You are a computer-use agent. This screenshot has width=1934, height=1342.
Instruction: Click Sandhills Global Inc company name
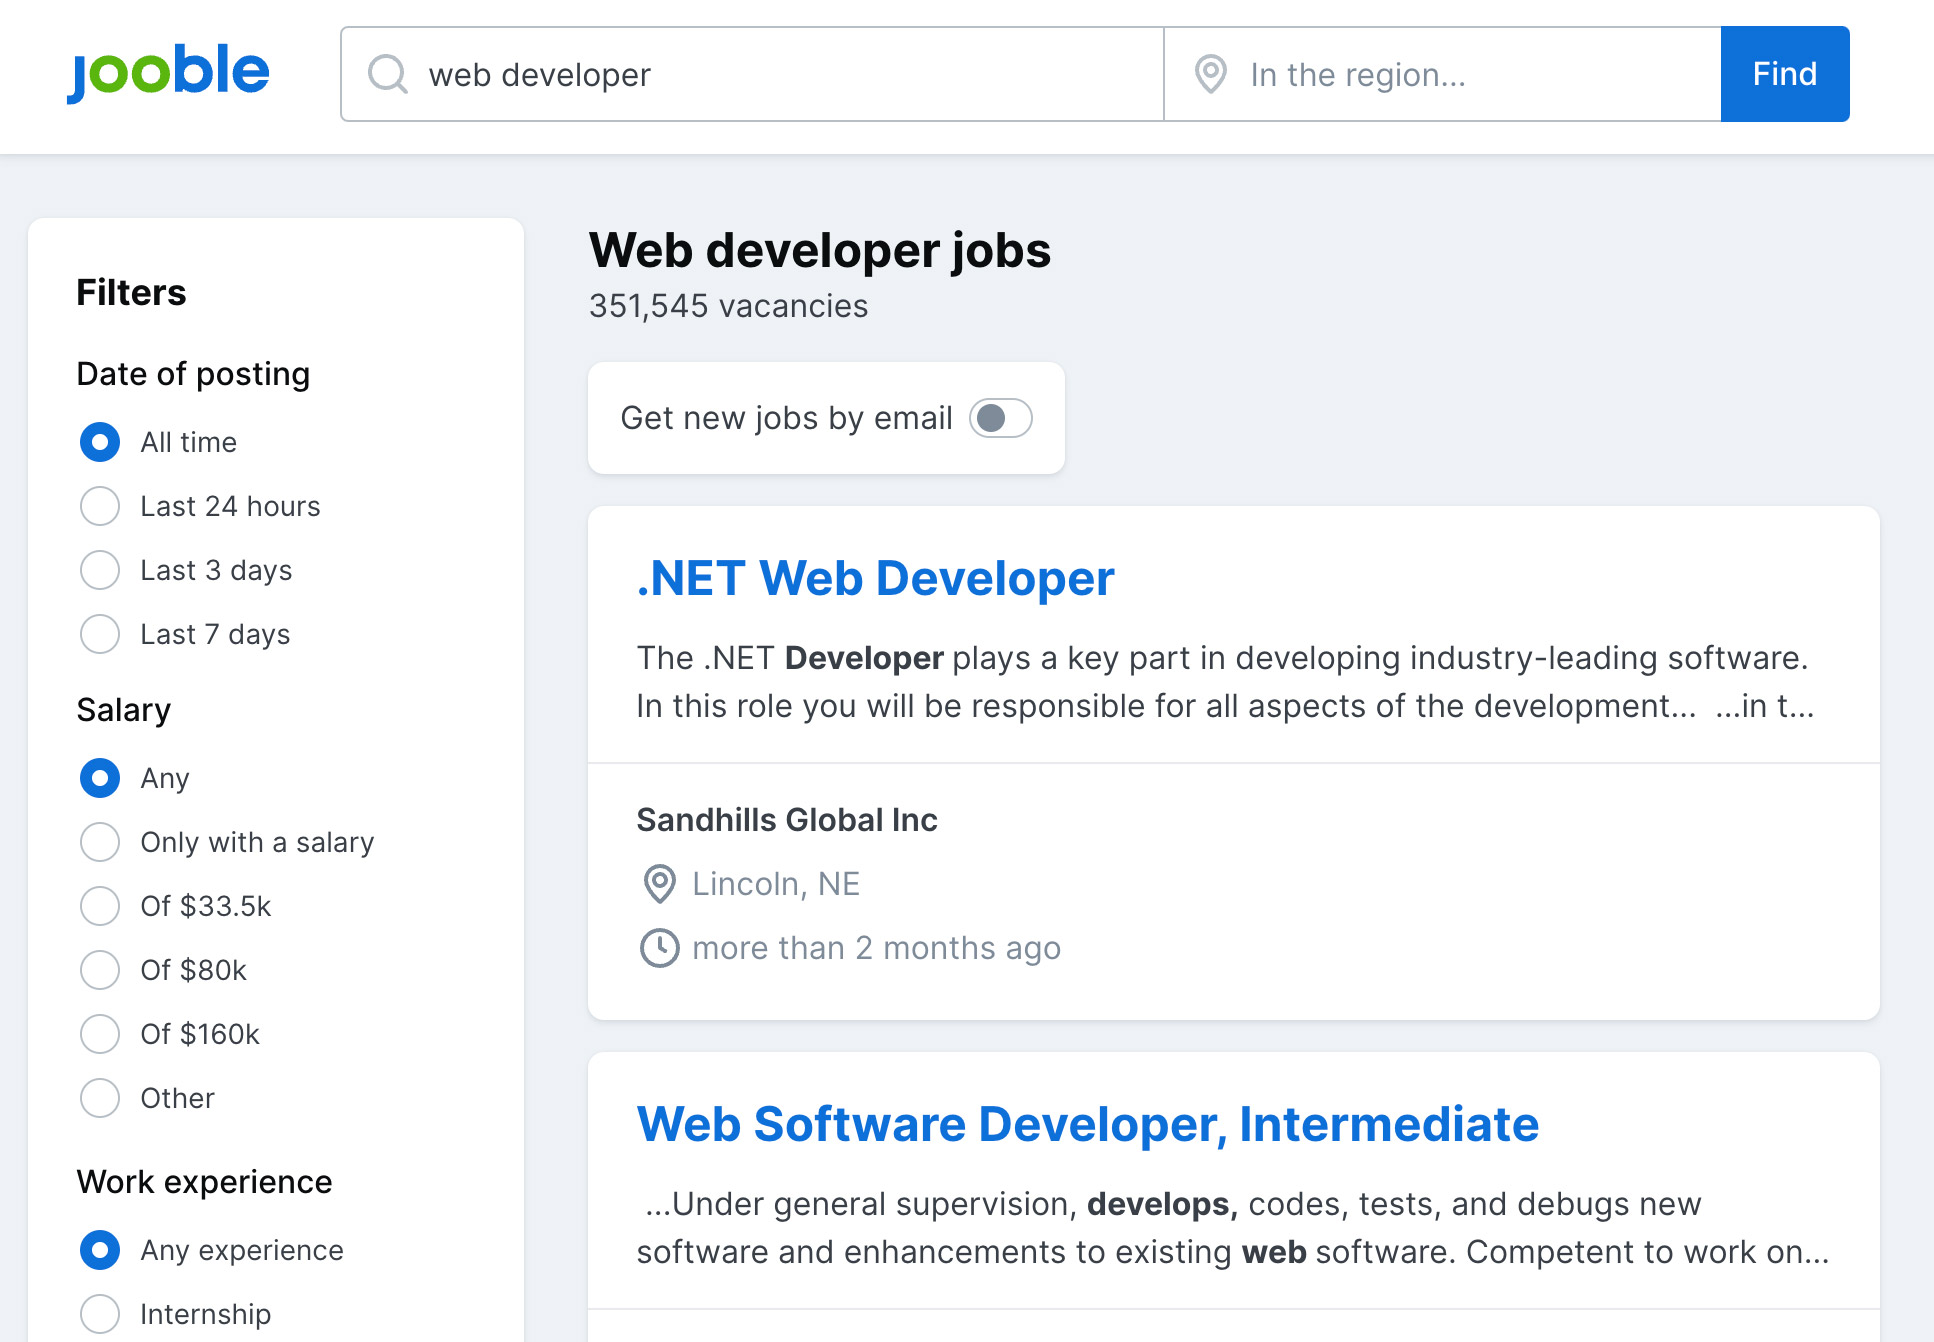[x=787, y=820]
